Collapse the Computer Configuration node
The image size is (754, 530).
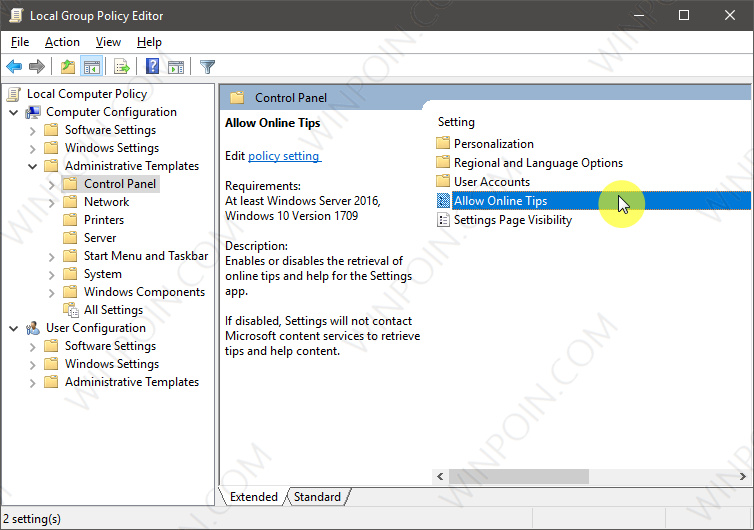click(14, 113)
